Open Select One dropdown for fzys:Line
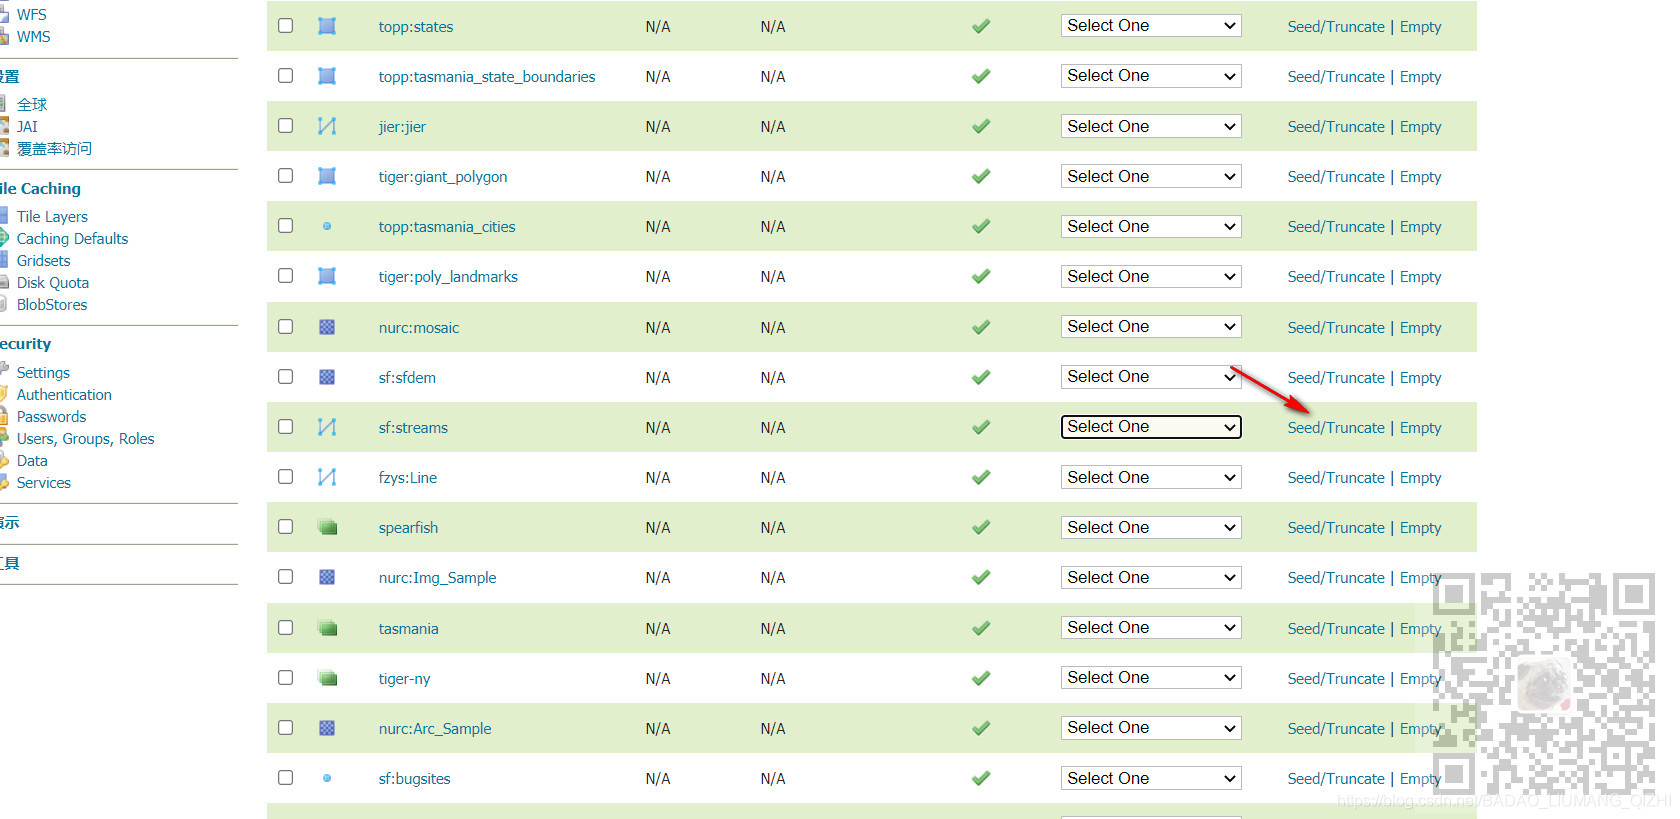The width and height of the screenshot is (1680, 819). coord(1151,477)
